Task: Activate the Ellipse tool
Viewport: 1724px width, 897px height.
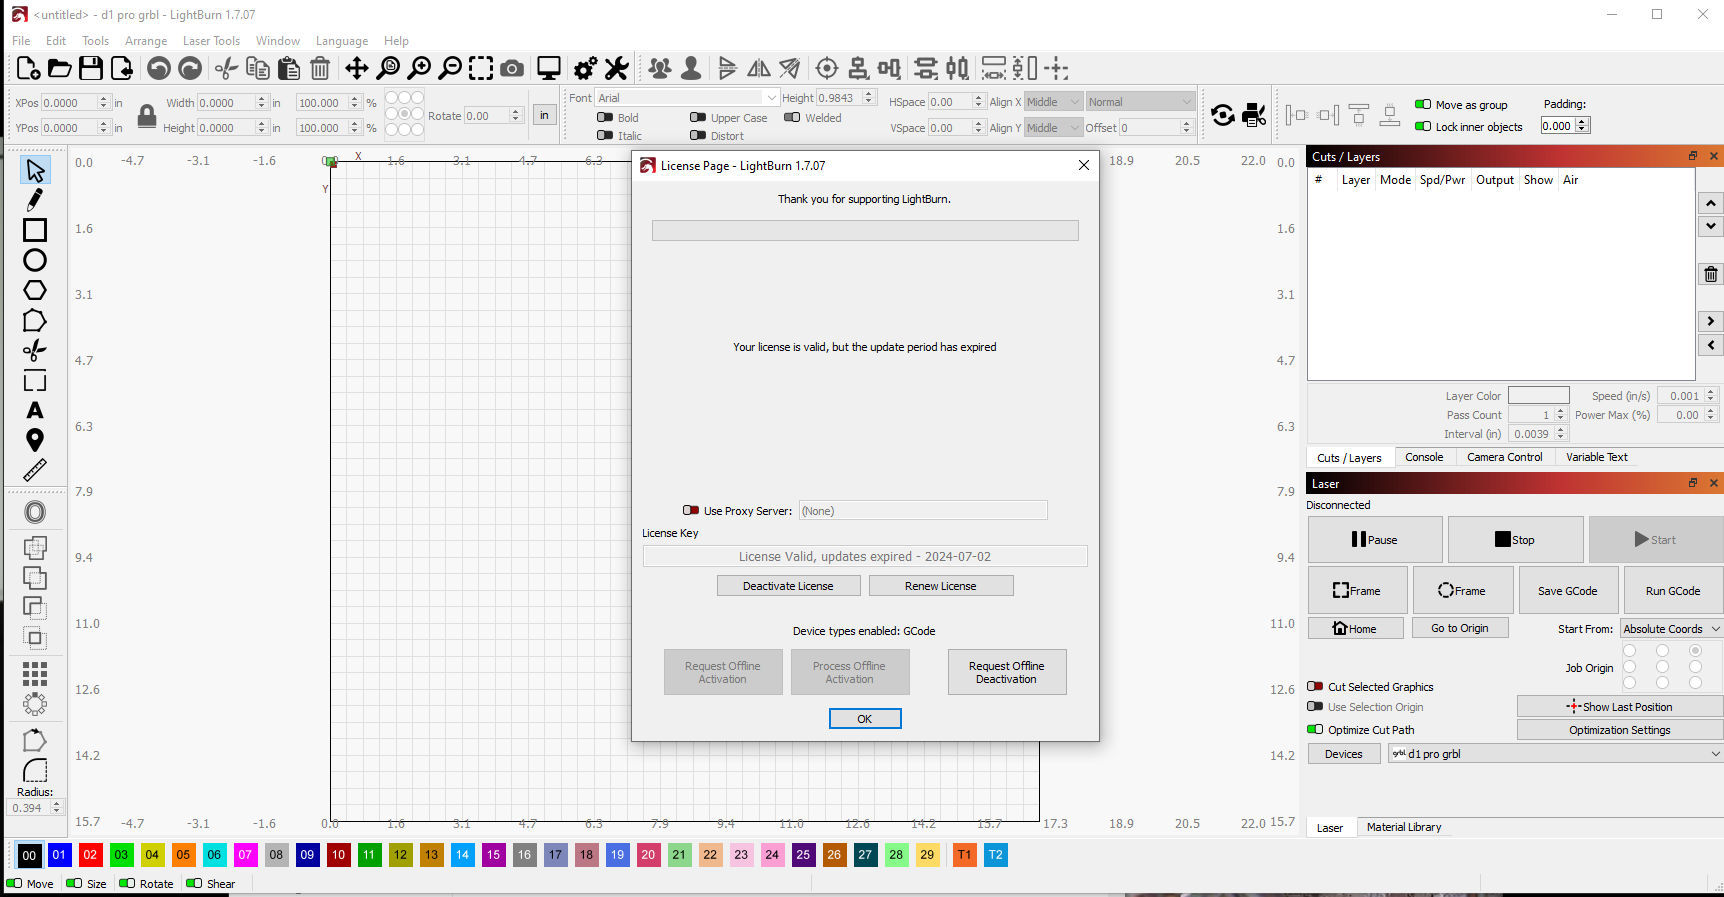Action: 35,260
